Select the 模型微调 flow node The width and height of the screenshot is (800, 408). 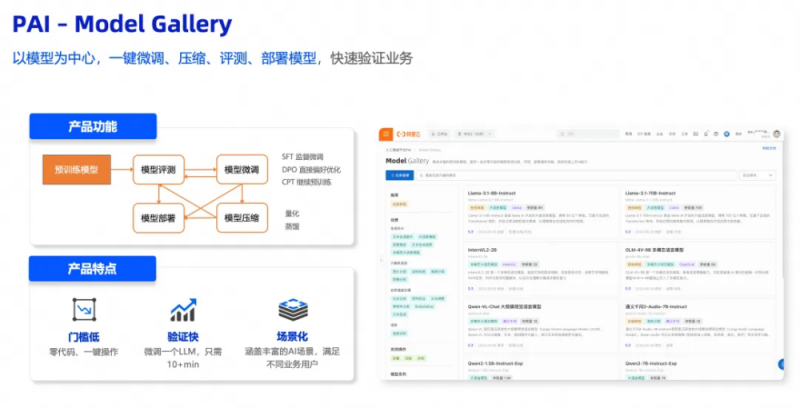242,170
